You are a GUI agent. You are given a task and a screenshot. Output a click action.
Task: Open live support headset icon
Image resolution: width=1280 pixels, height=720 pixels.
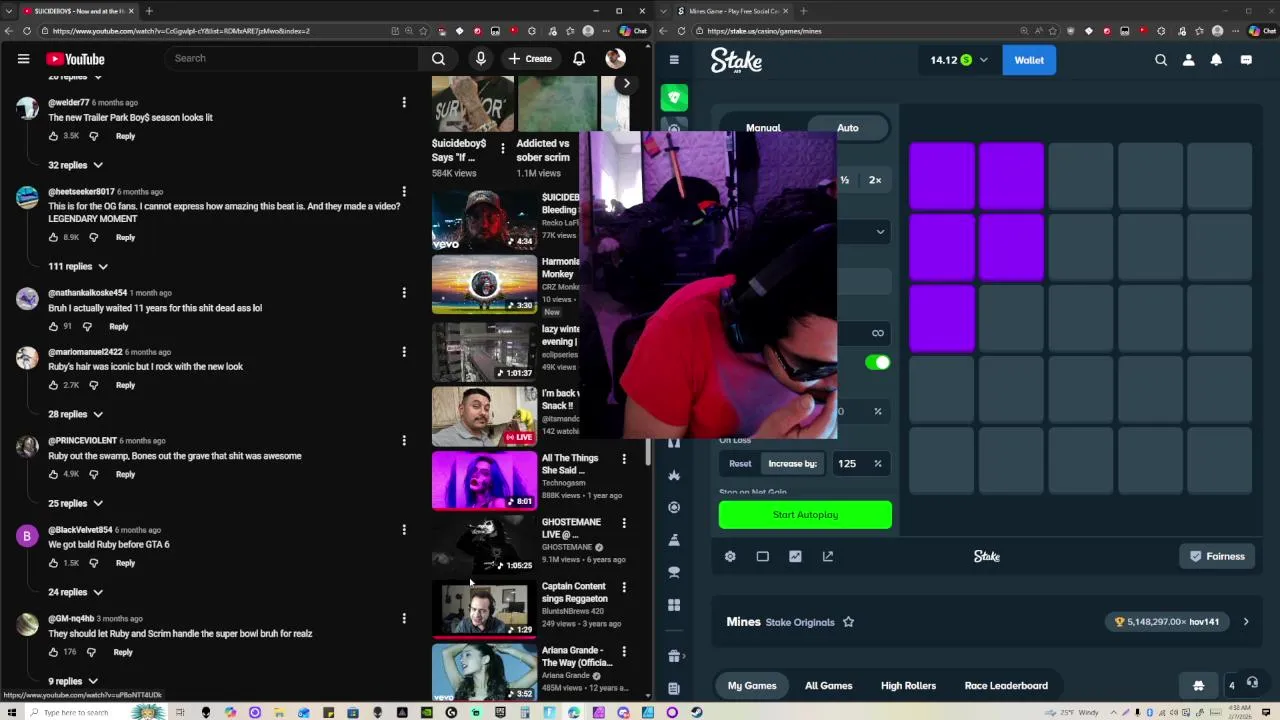(1252, 683)
